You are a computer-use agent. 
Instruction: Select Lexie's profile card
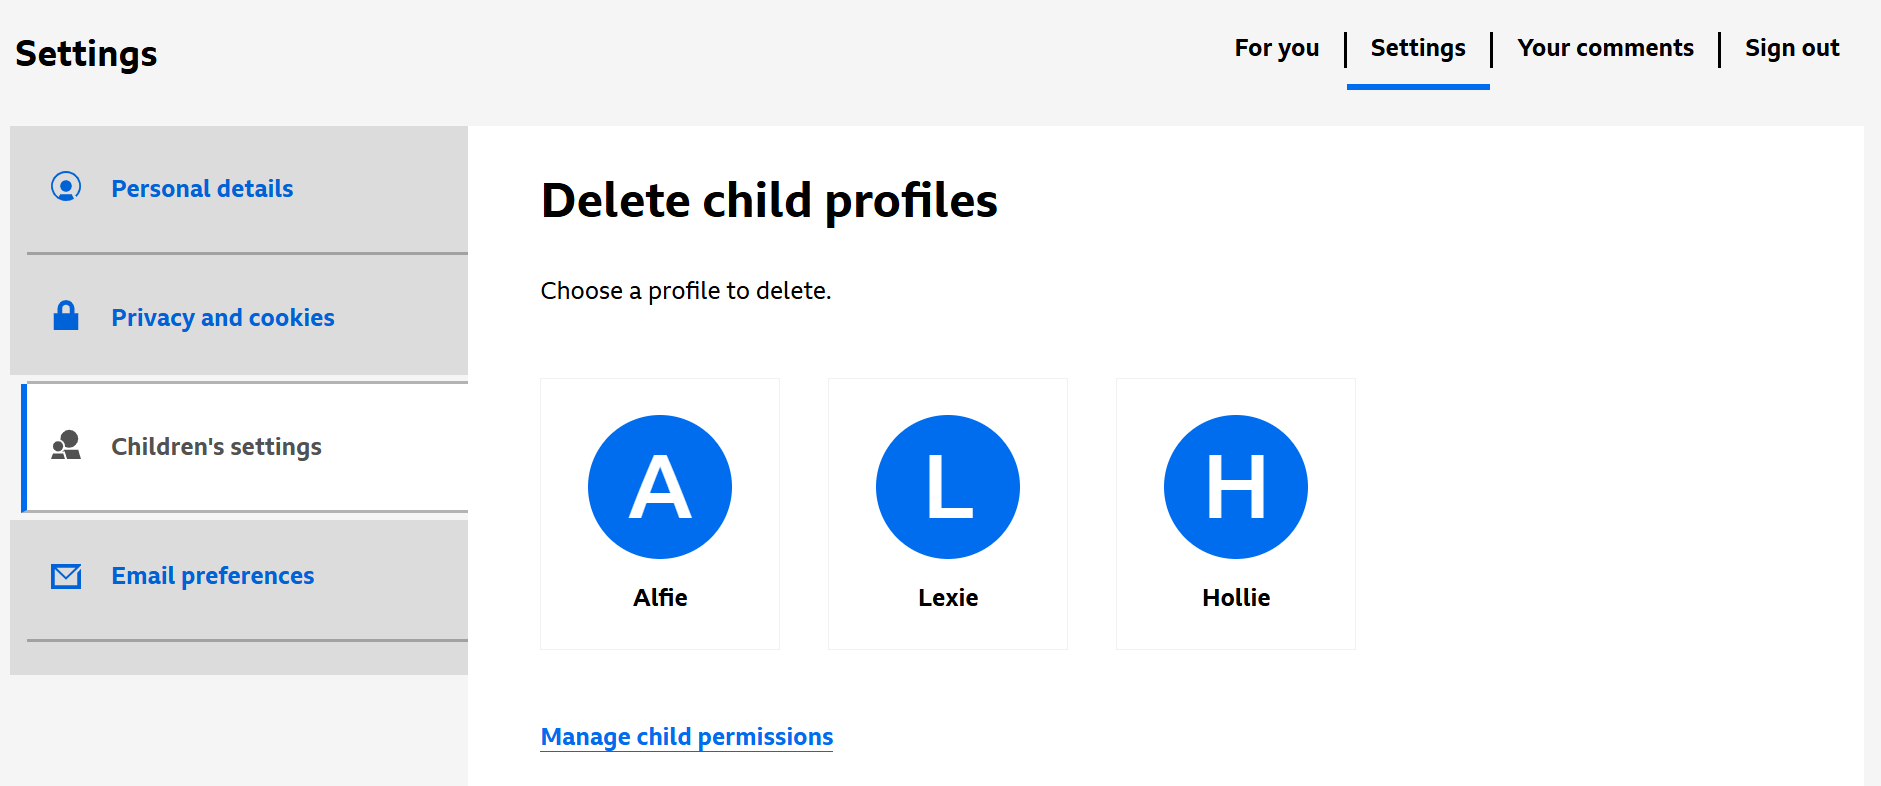coord(947,514)
